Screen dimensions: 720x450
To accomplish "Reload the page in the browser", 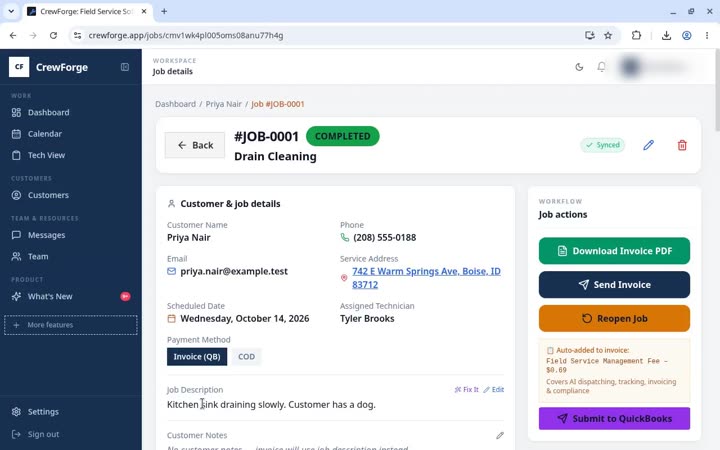I will click(53, 35).
